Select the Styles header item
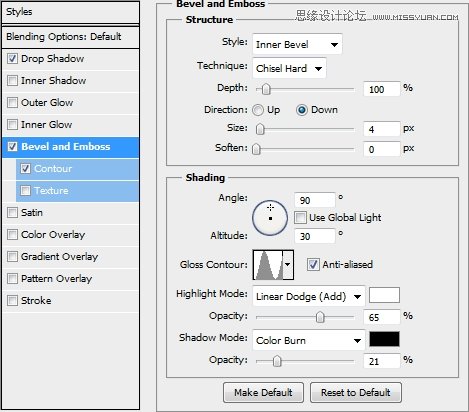Screen dimensions: 469x412 (x=70, y=12)
